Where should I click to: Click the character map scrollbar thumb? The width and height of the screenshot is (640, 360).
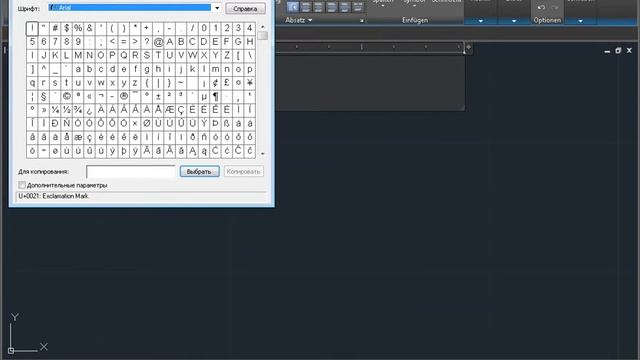pyautogui.click(x=262, y=36)
